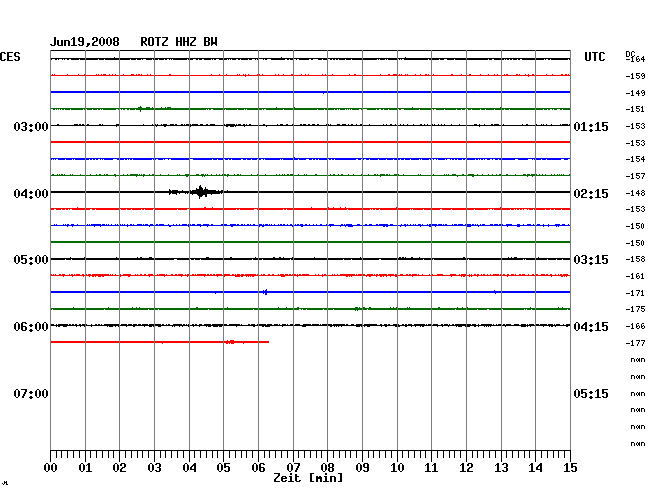Click the 15 minute axis tick label
This screenshot has height=494, width=650.
pyautogui.click(x=570, y=468)
